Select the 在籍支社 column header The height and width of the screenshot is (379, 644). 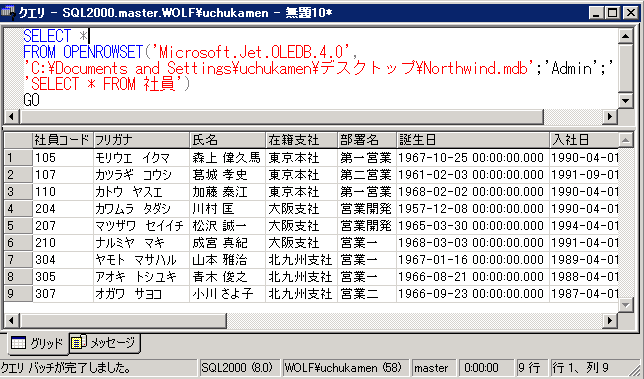301,140
